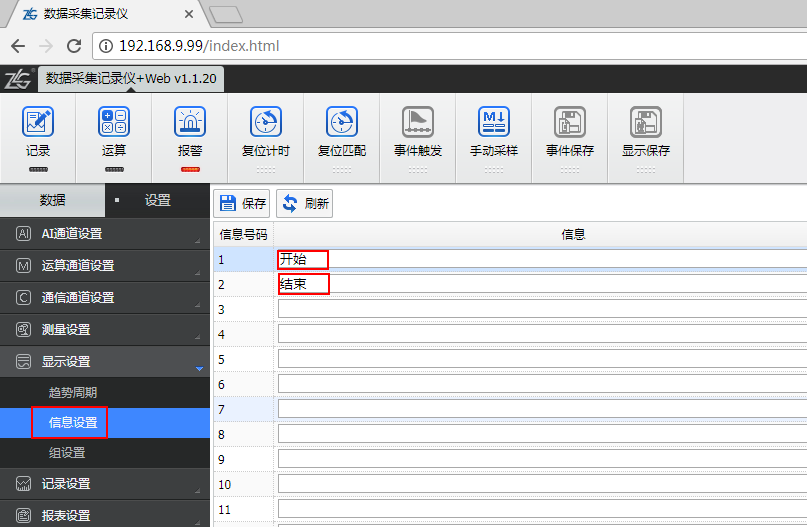Click the 复位计时 reset timer icon

(266, 122)
